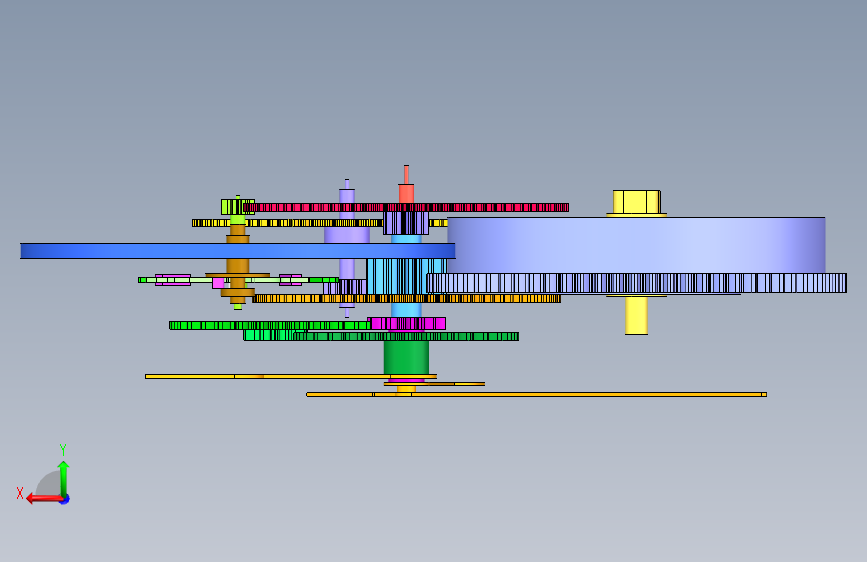
Task: Select the small pink square on the balance wheel
Action: tap(218, 283)
